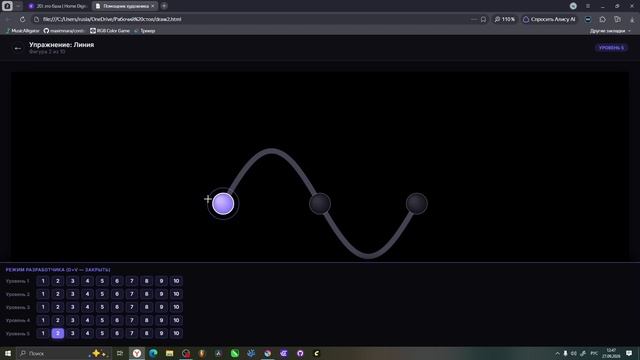
Task: Open downloads in the browser toolbar
Action: [x=632, y=19]
